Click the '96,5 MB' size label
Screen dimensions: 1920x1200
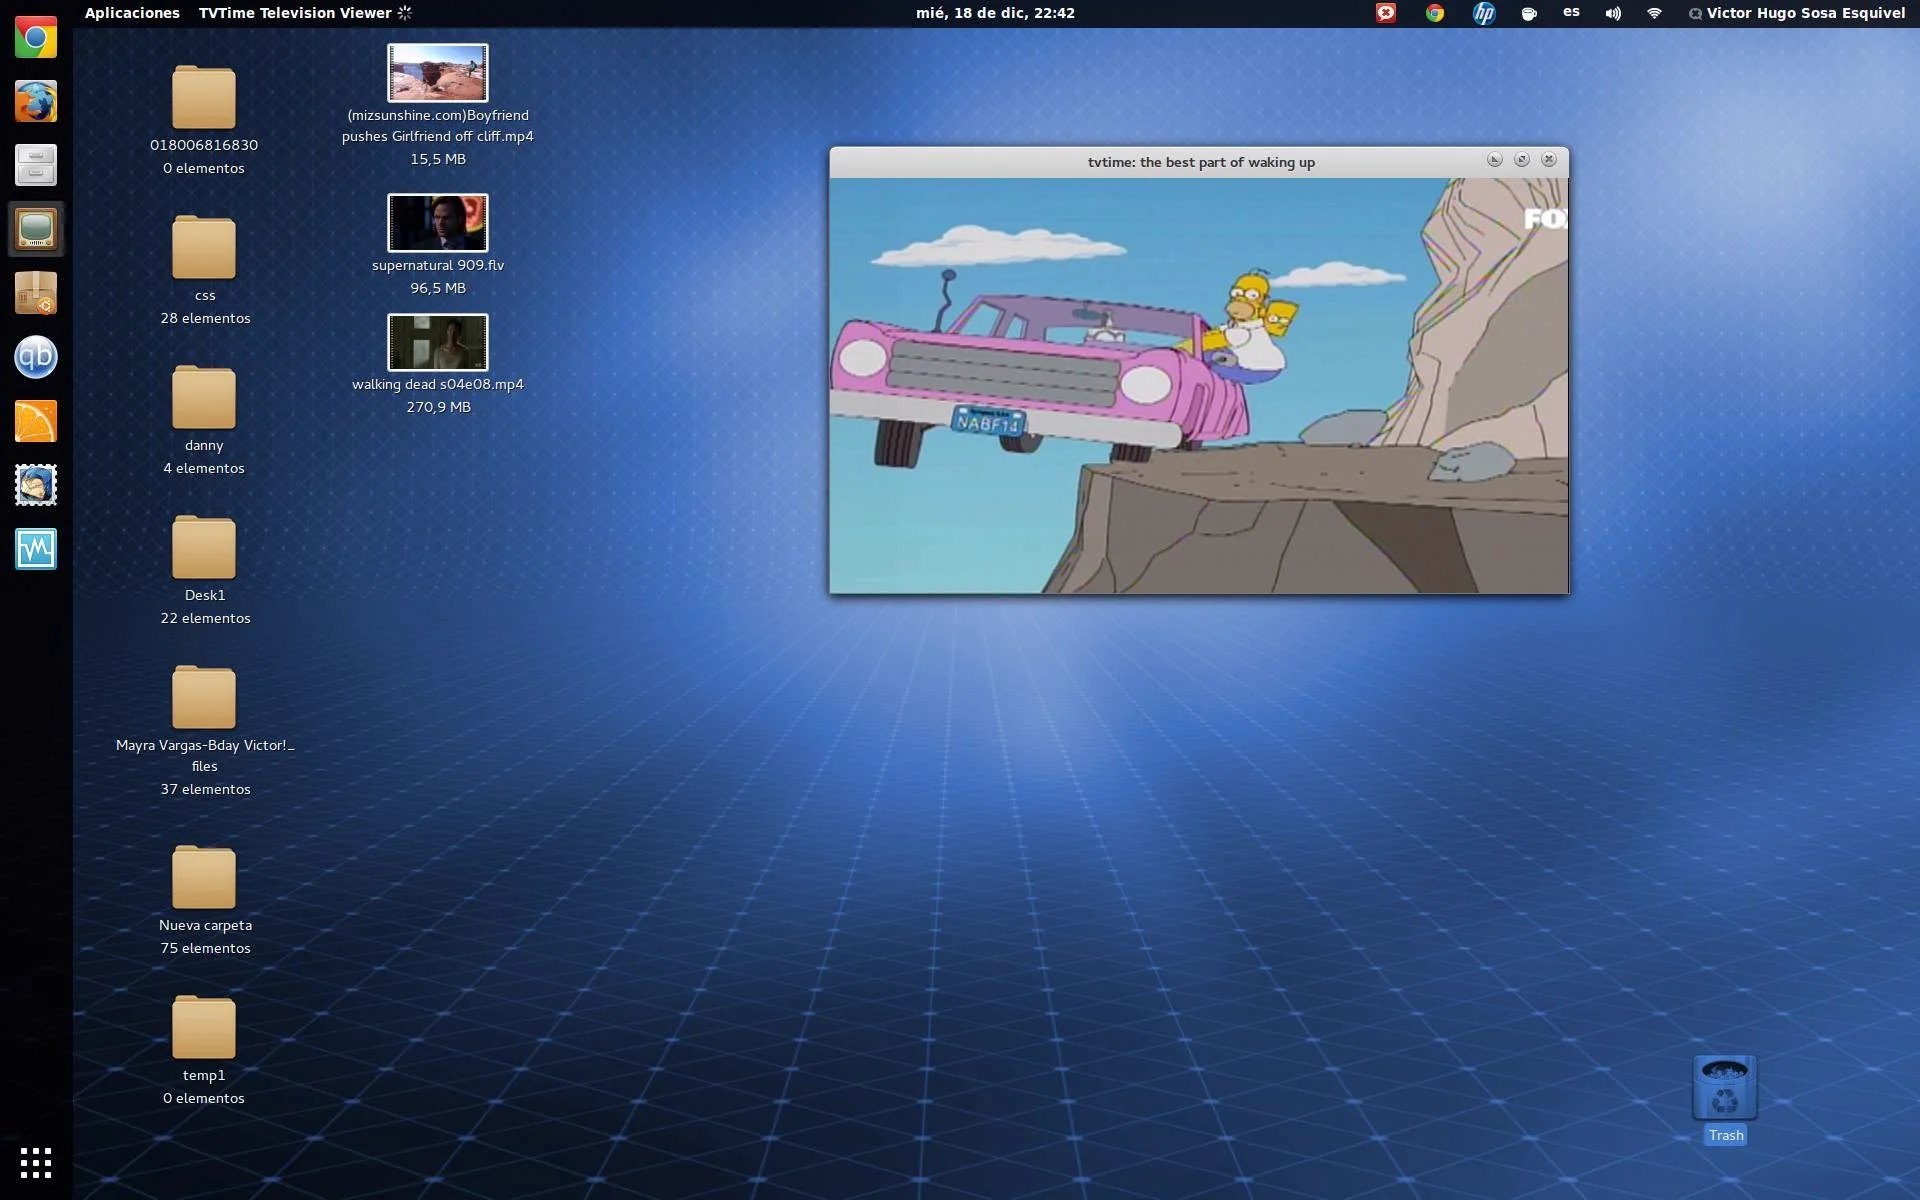[x=438, y=288]
